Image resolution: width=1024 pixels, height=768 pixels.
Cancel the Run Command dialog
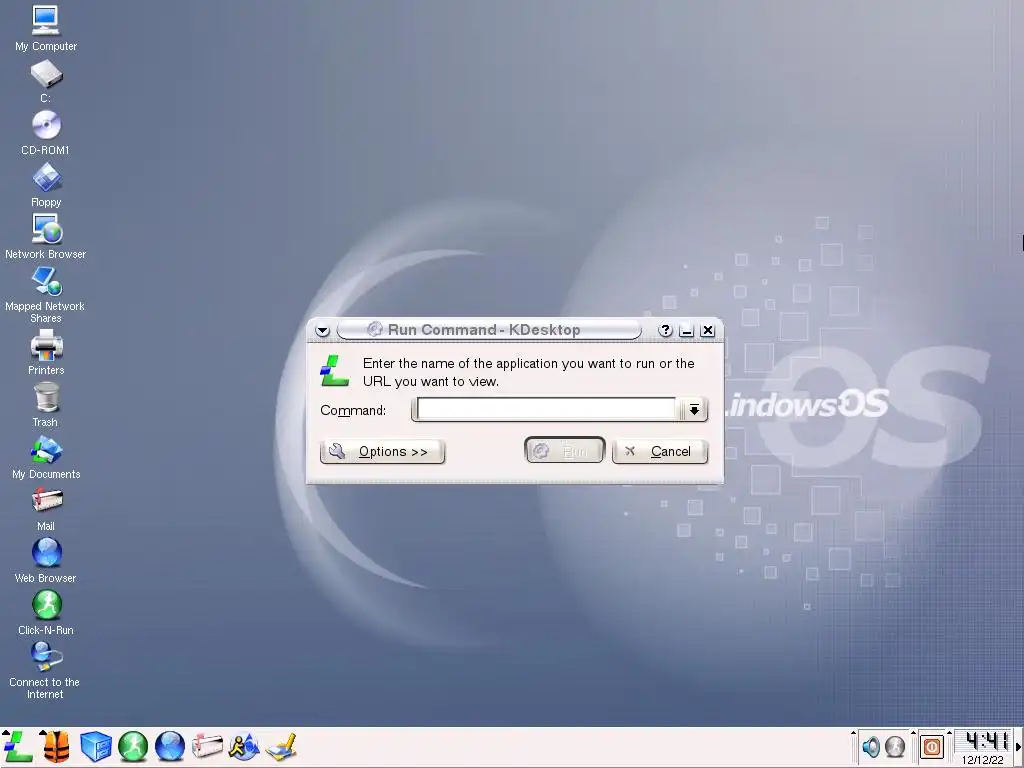(x=660, y=451)
